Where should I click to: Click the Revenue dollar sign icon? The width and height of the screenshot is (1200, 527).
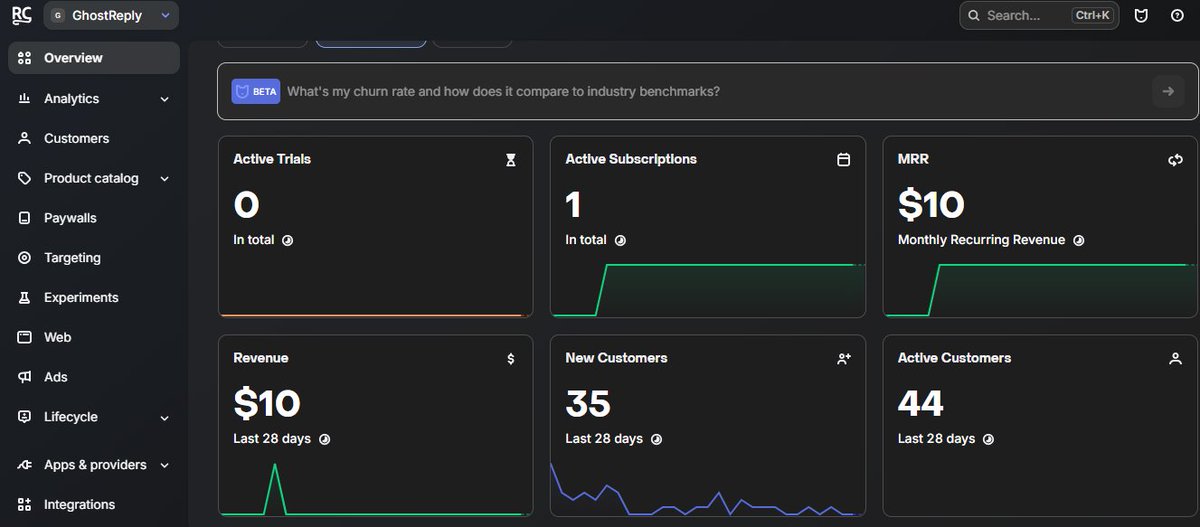pos(511,359)
